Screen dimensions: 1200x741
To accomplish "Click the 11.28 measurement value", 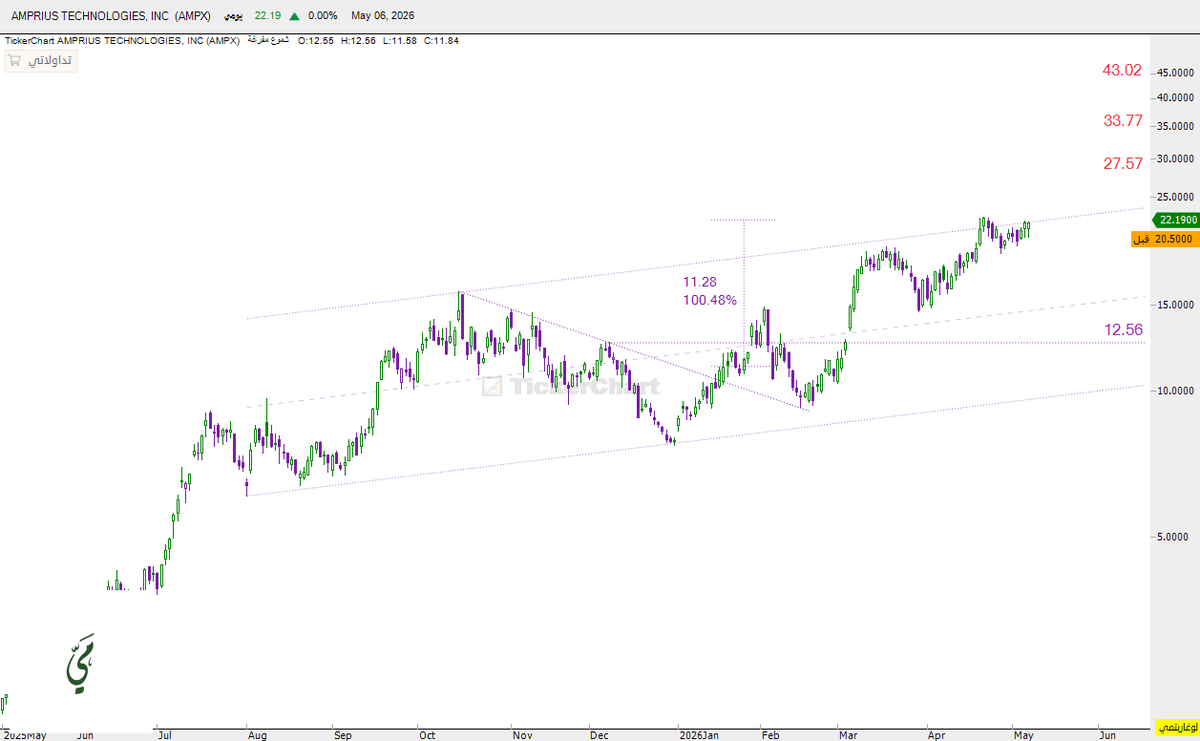I will pos(699,283).
